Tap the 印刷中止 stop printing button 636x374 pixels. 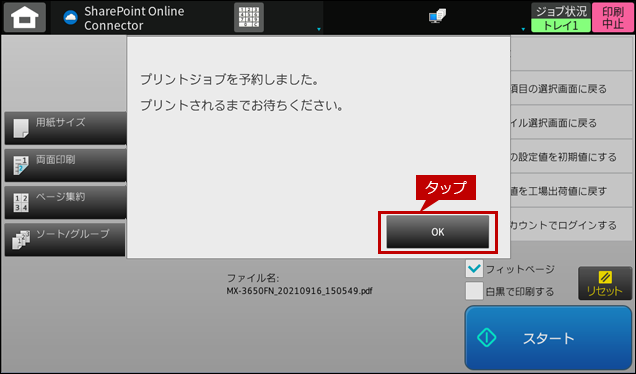coord(612,17)
